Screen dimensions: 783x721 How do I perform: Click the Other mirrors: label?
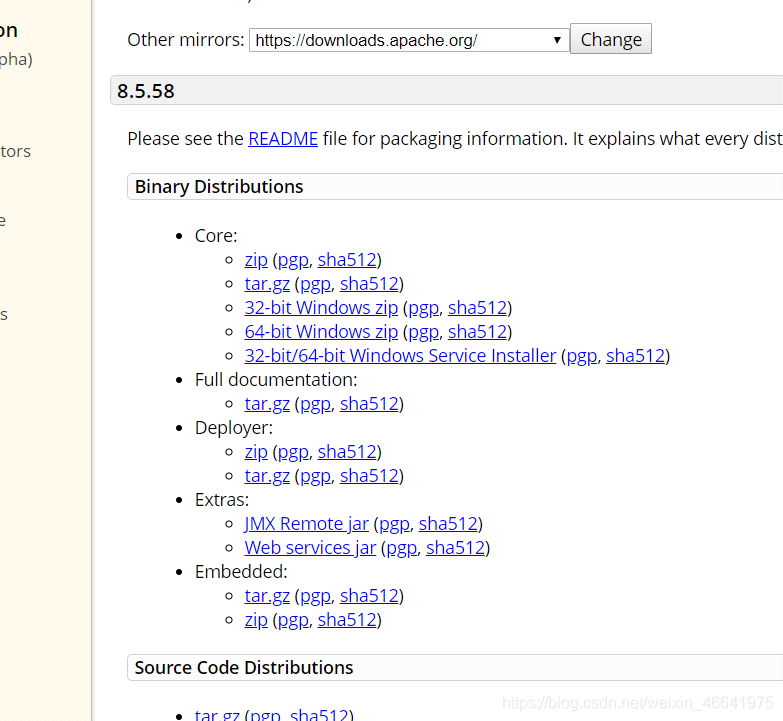[186, 39]
